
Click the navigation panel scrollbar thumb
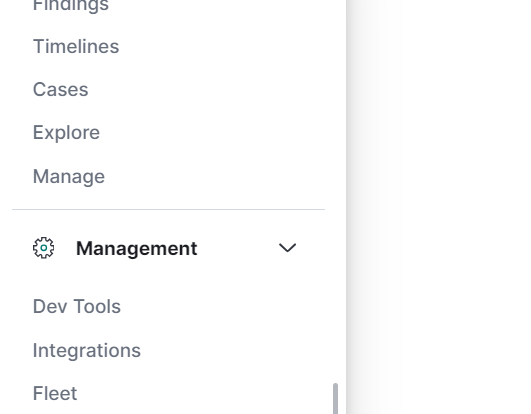point(335,398)
